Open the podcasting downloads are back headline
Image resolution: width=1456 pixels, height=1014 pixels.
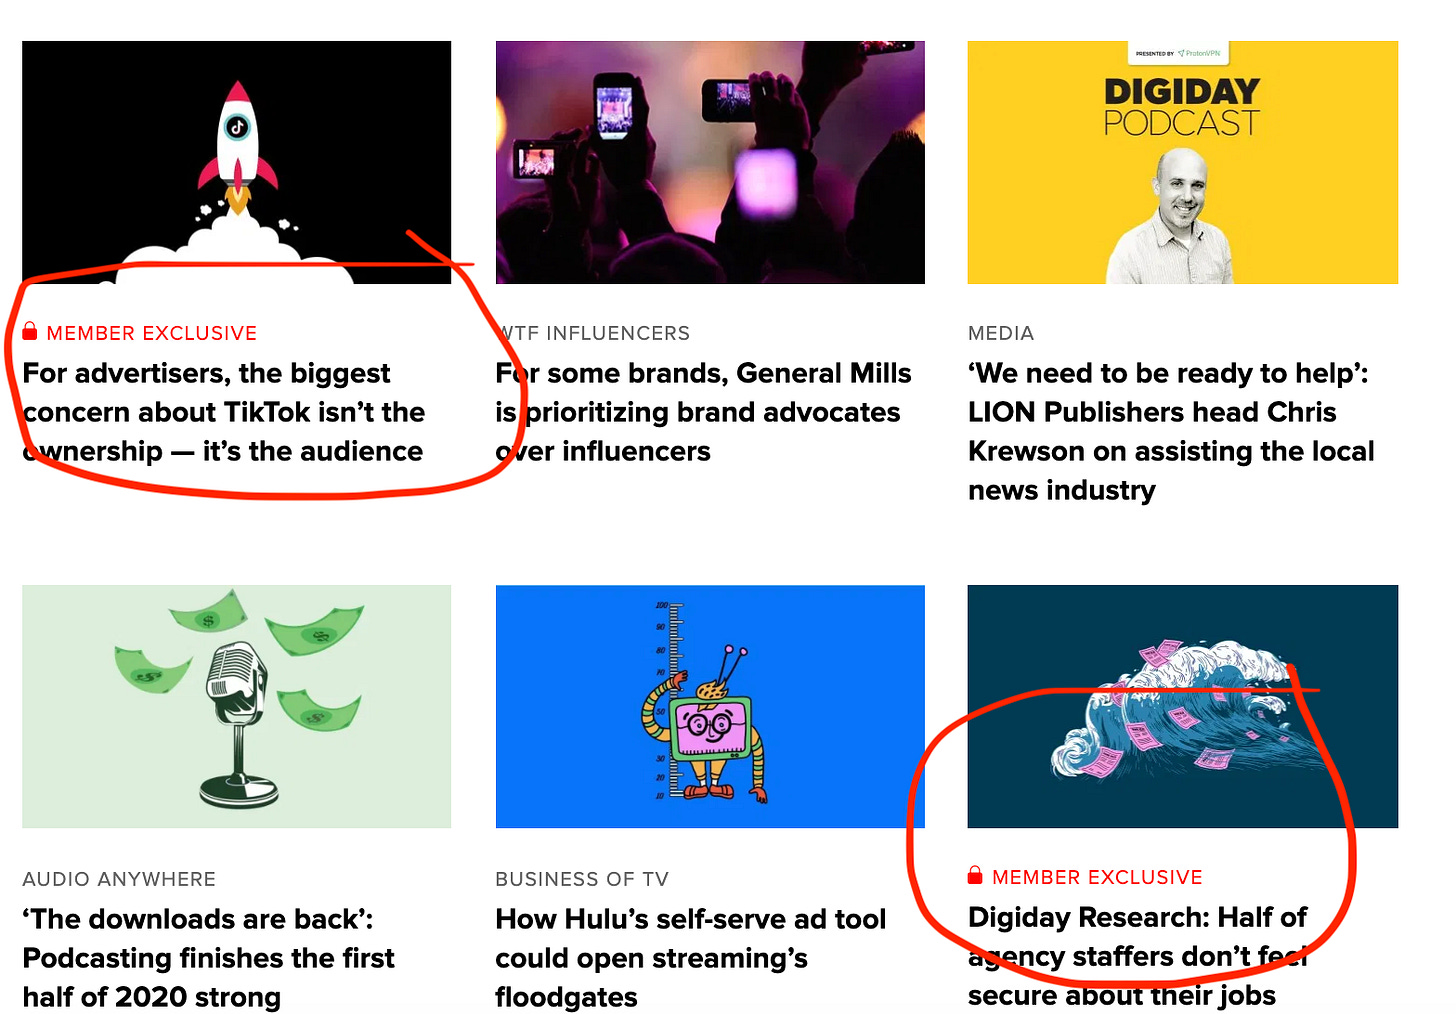[208, 958]
